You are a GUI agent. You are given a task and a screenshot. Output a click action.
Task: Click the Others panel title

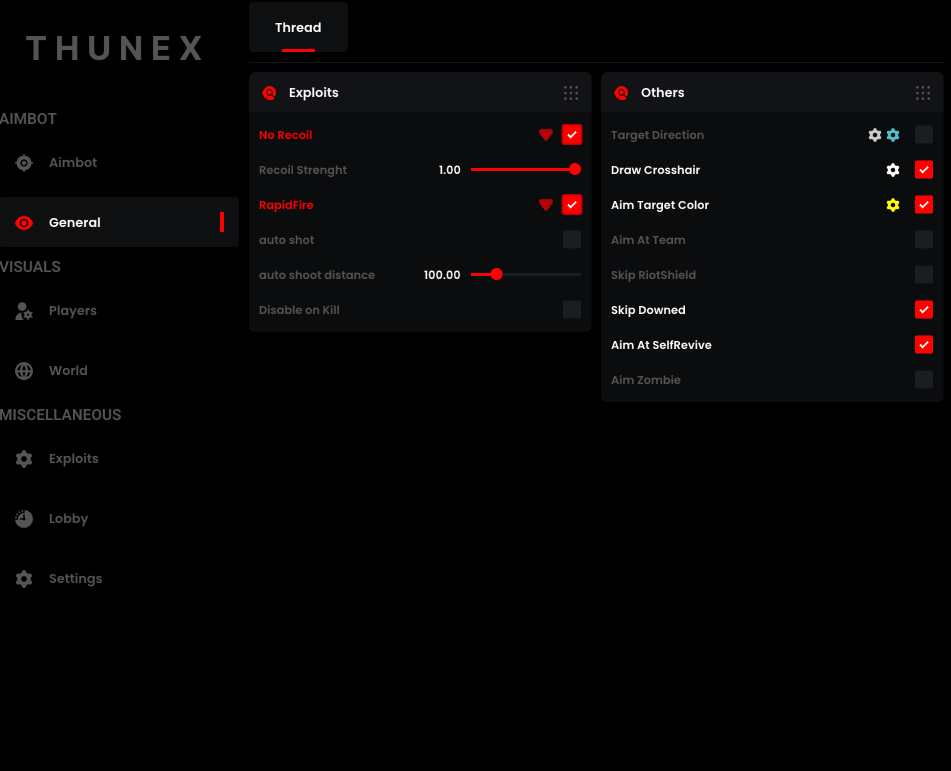point(662,92)
